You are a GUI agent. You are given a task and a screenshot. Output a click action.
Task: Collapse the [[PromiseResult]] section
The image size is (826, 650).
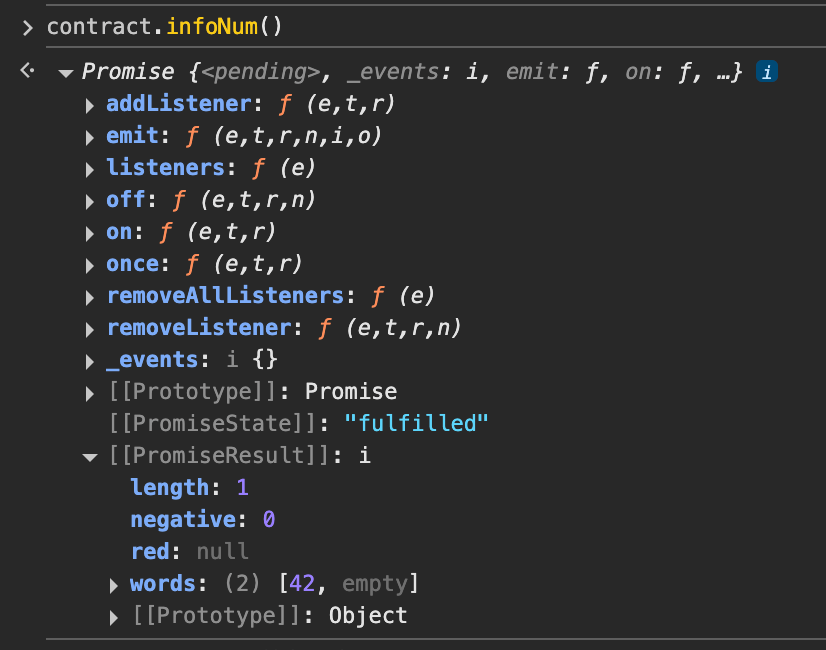(90, 457)
